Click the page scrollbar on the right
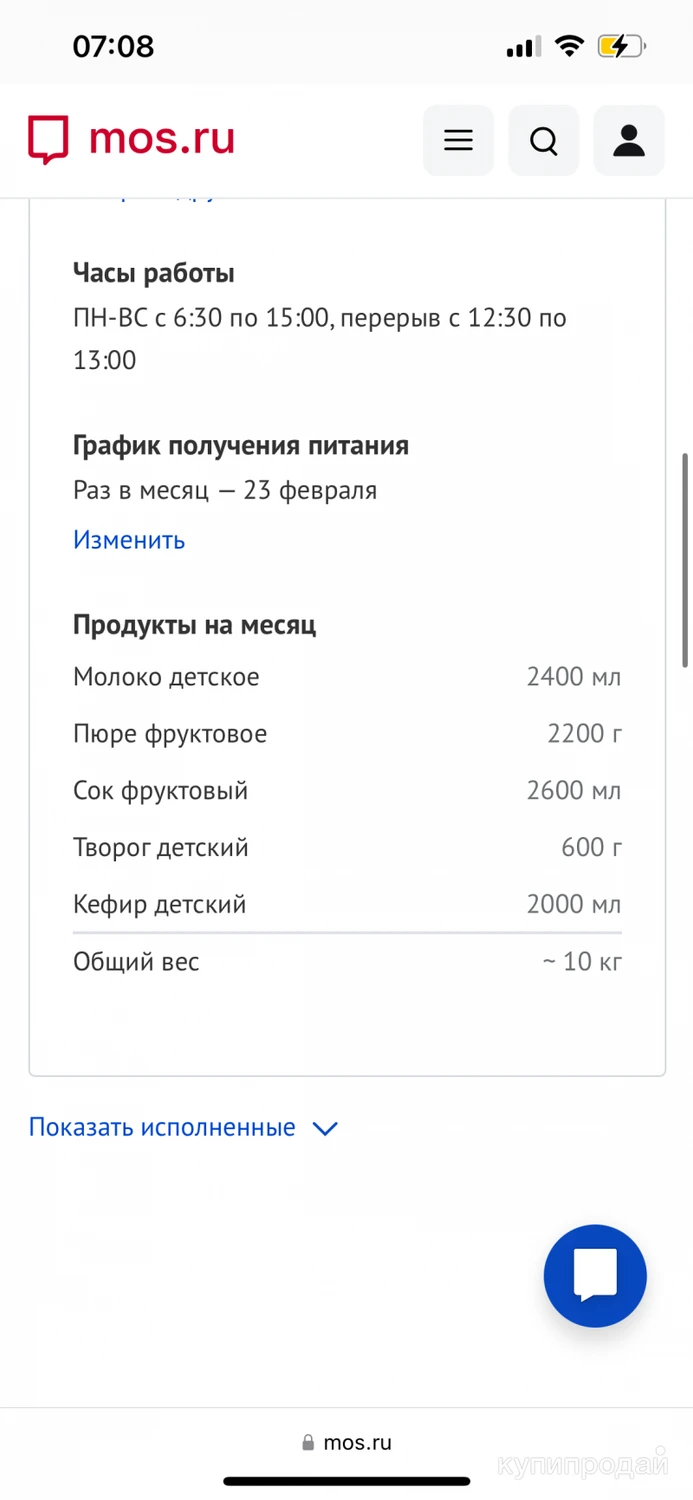This screenshot has height=1500, width=693. [685, 560]
